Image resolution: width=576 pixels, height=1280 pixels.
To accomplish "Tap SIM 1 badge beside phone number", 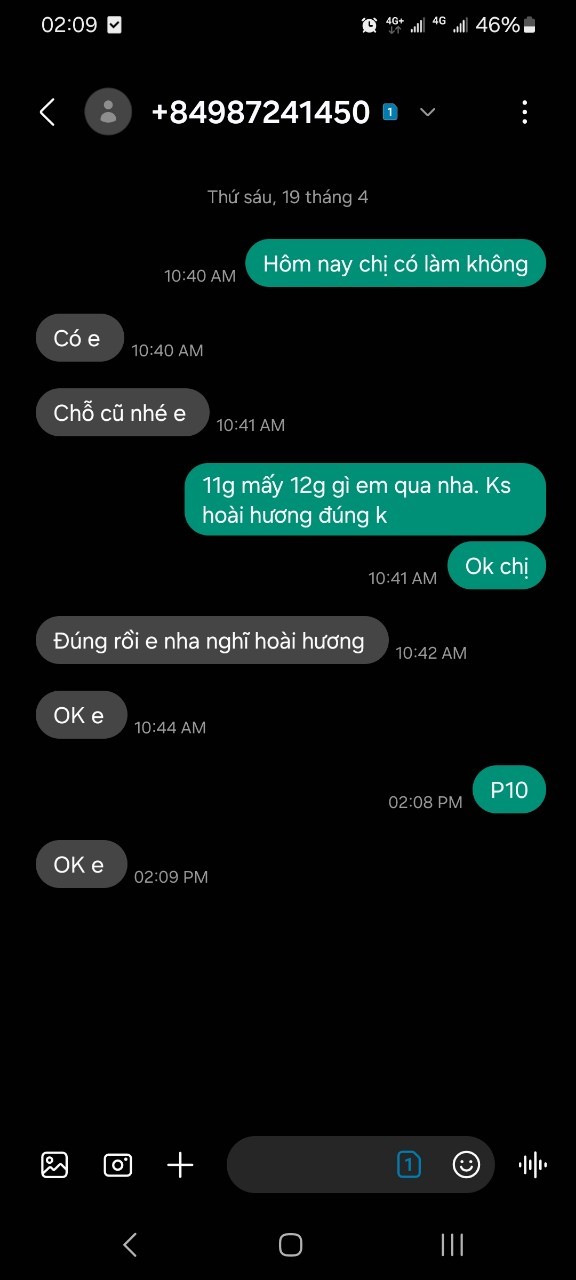I will coord(391,112).
